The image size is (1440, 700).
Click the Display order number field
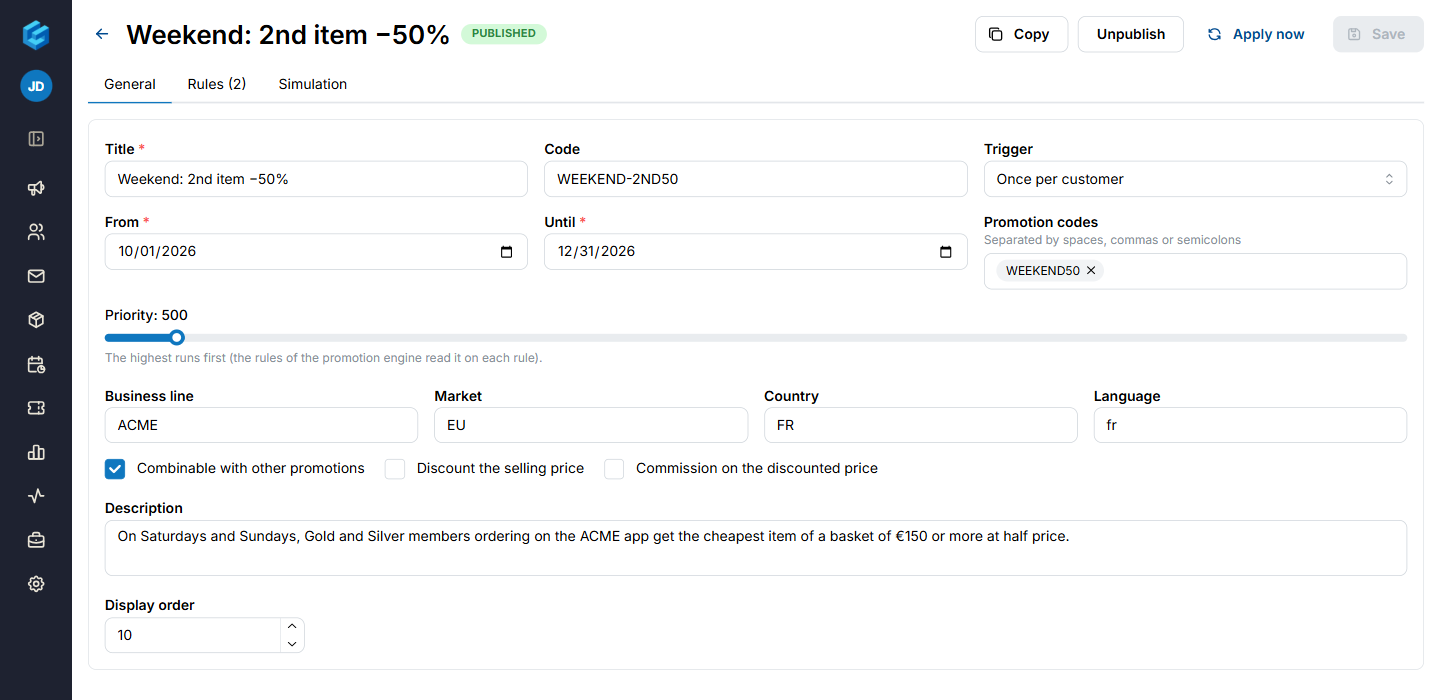[x=193, y=635]
